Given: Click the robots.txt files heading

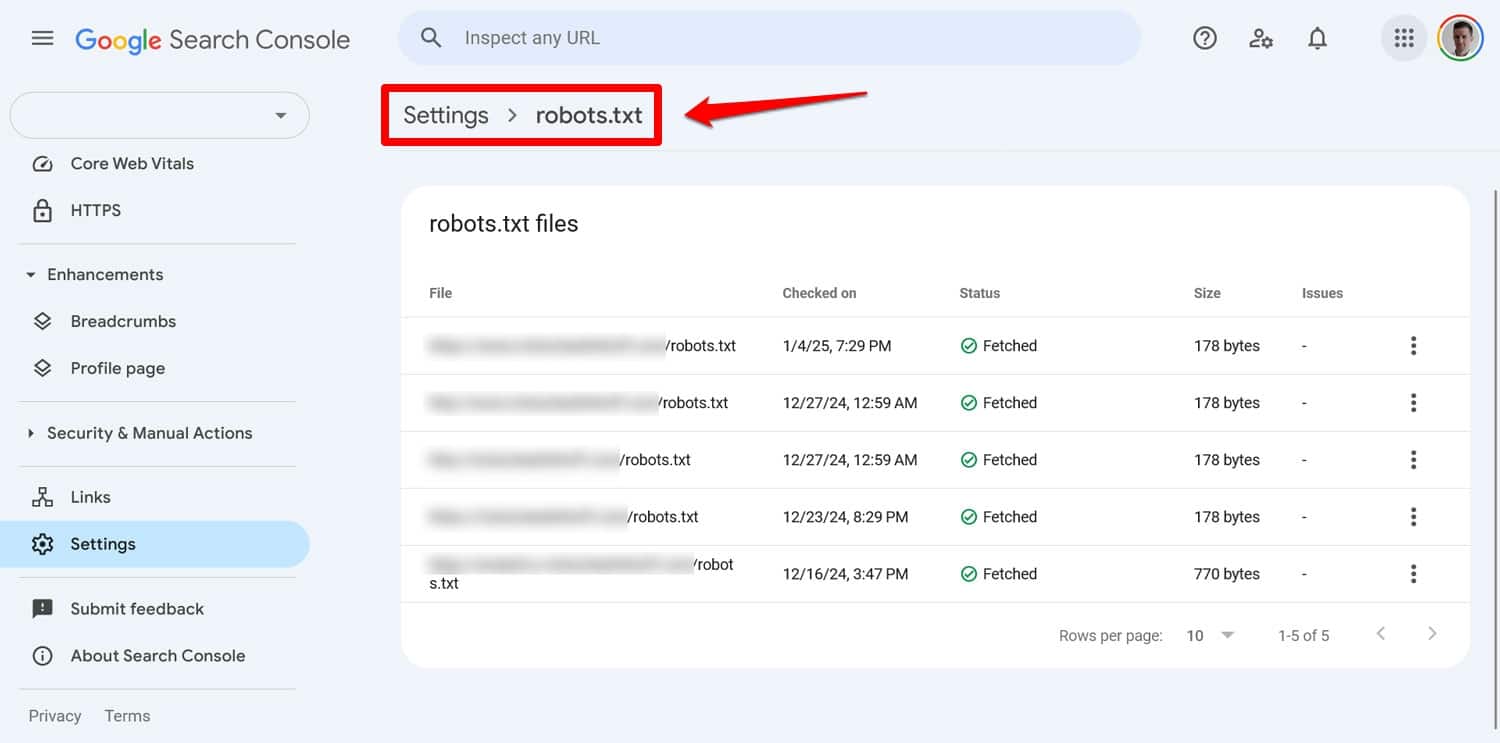Looking at the screenshot, I should pyautogui.click(x=504, y=224).
